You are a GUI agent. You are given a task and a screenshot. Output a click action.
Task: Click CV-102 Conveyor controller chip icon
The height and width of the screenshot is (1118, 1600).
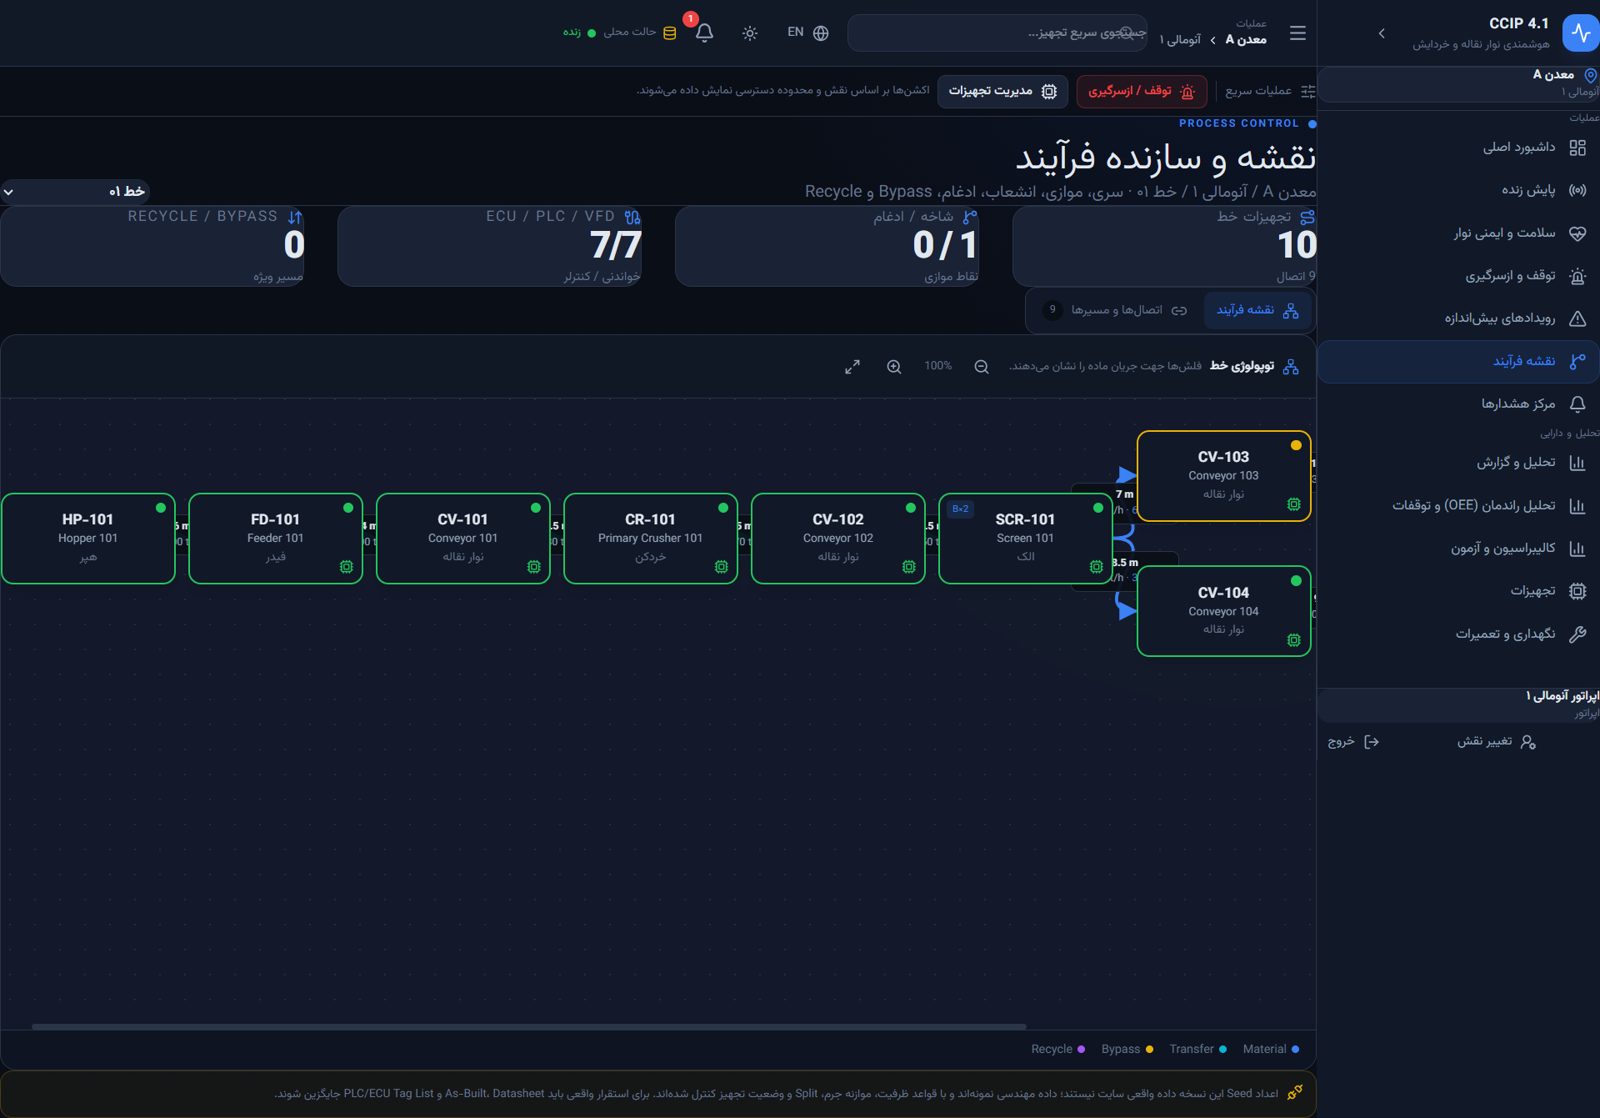[x=909, y=567]
